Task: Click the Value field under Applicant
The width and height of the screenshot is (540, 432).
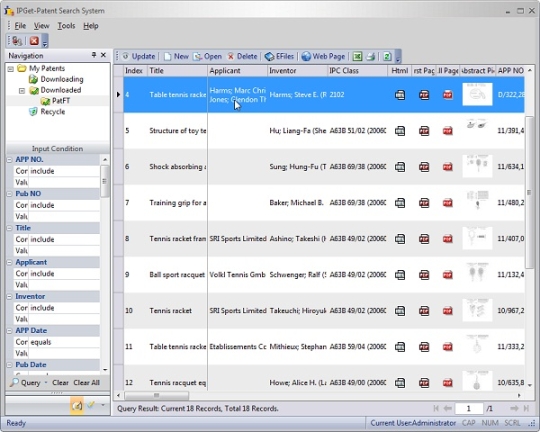Action: click(x=64, y=285)
